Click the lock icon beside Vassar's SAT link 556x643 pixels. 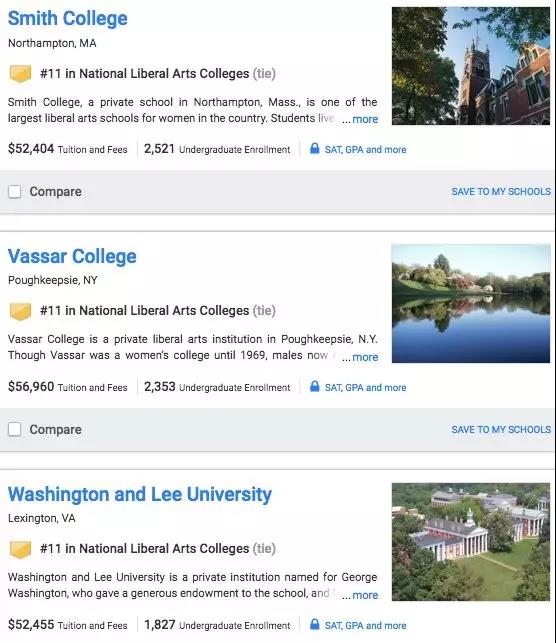click(x=314, y=386)
